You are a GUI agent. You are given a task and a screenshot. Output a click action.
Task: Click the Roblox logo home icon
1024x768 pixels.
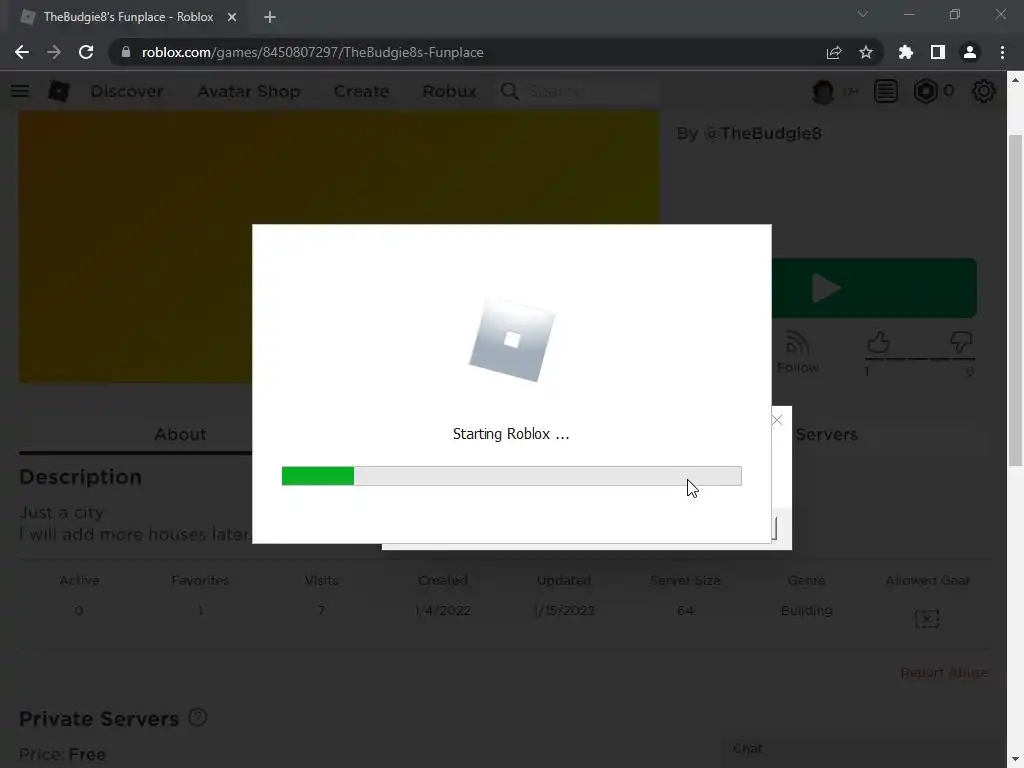[x=59, y=91]
